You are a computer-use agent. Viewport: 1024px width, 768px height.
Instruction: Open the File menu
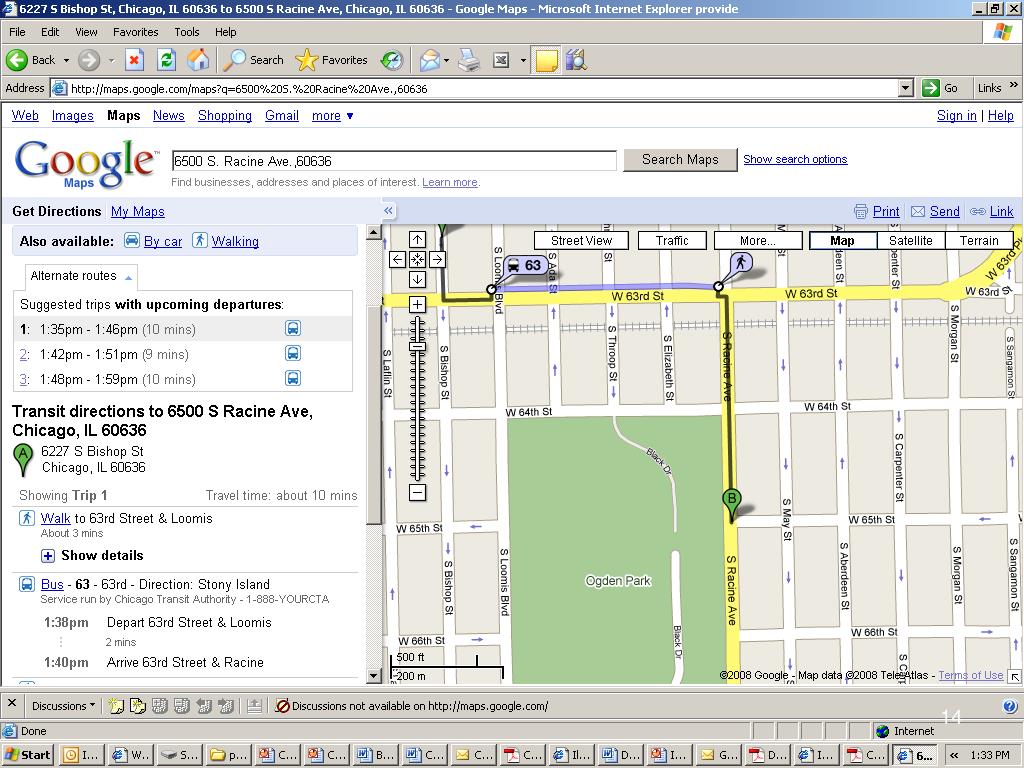click(x=17, y=32)
